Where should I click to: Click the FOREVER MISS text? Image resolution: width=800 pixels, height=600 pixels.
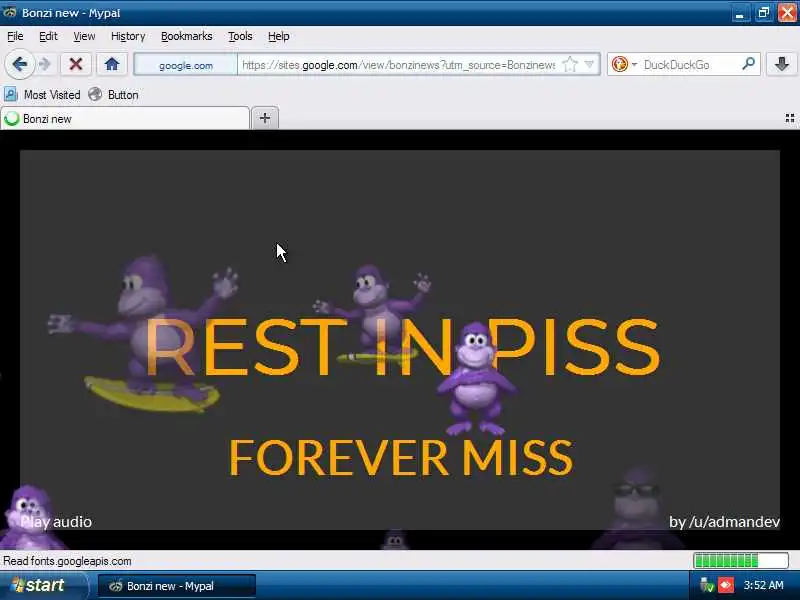coord(401,457)
